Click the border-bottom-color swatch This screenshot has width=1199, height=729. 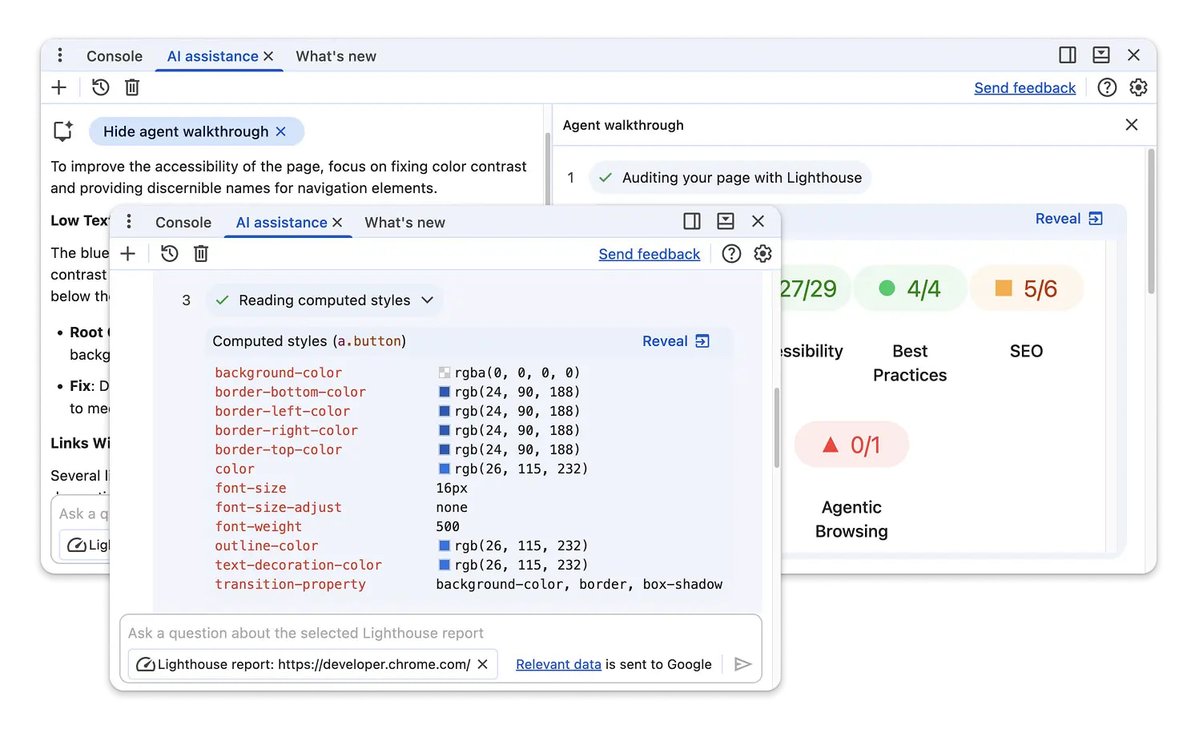(x=444, y=392)
